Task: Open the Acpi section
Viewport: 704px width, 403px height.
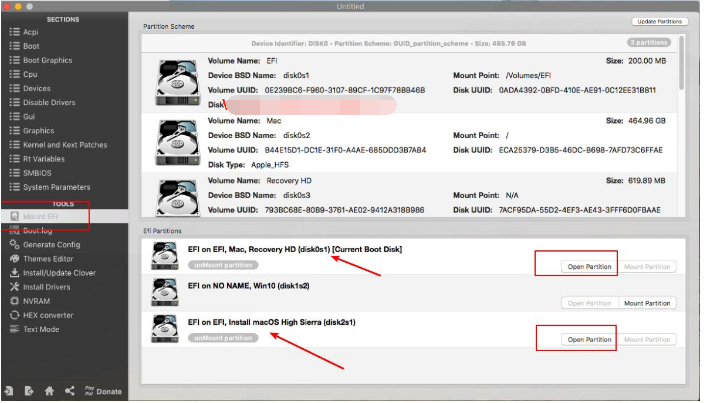Action: [31, 32]
